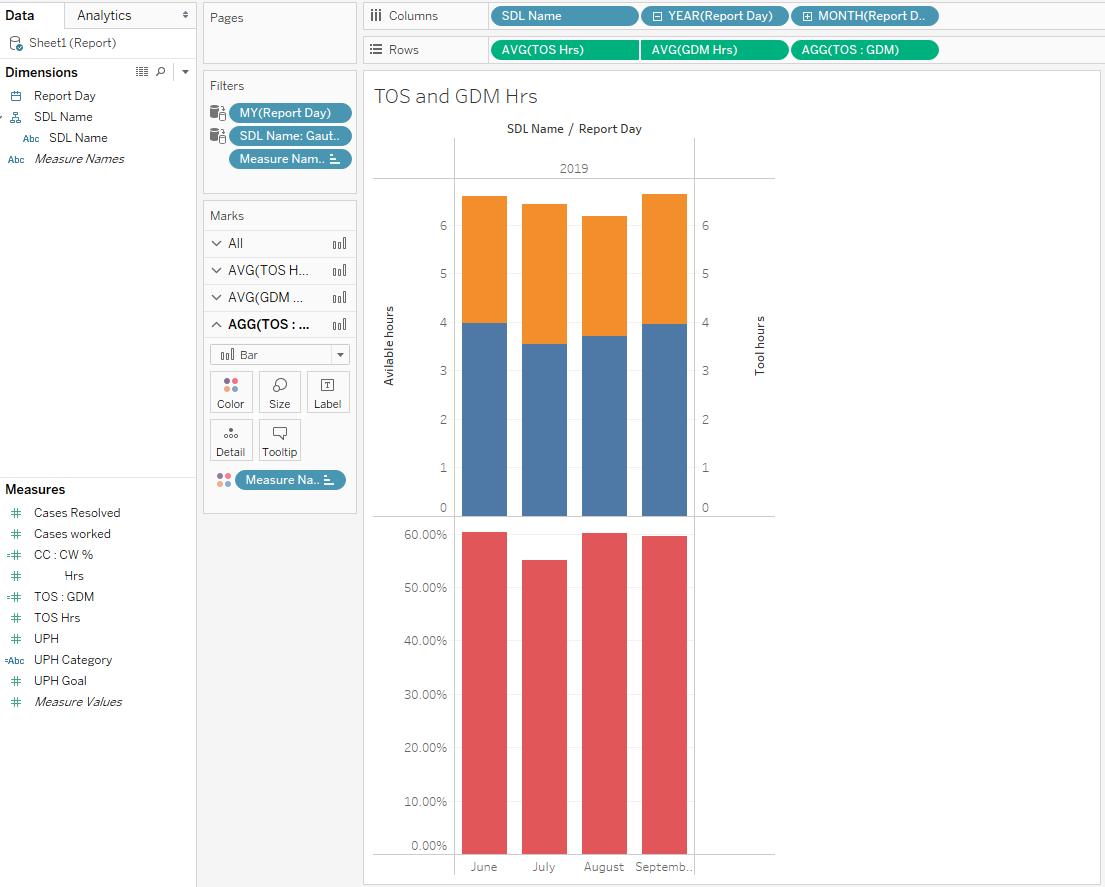Click the number icon next to Cases worked
Viewport: 1105px width, 887px height.
(16, 534)
